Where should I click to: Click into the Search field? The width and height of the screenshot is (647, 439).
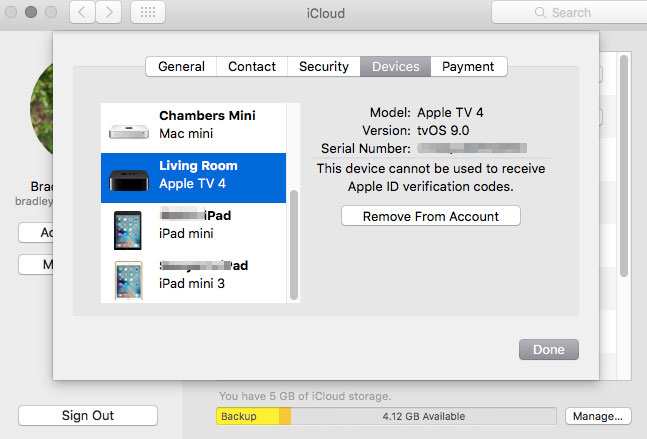(569, 12)
